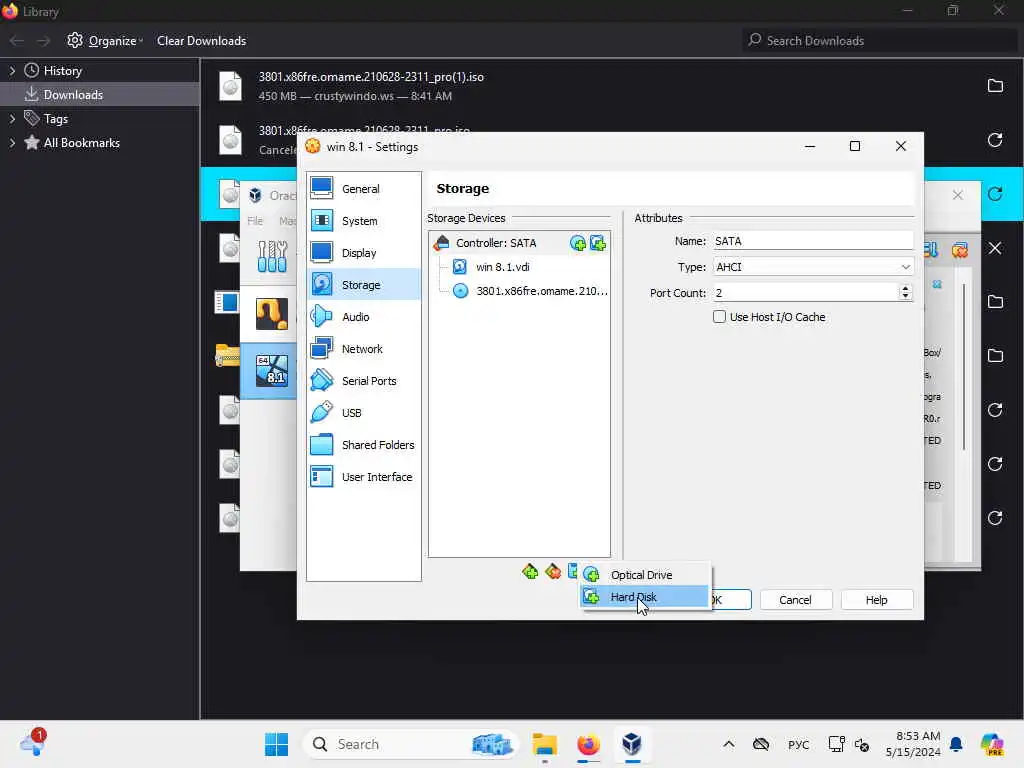Select Controller: SATA in Storage Devices
This screenshot has height=768, width=1024.
pyautogui.click(x=496, y=243)
